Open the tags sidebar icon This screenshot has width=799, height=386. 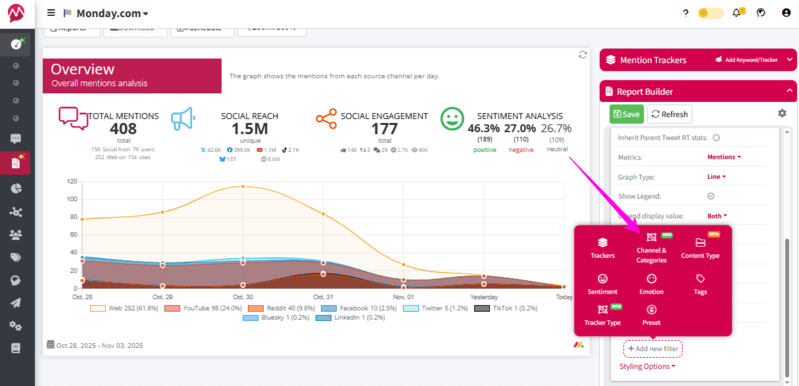click(x=16, y=258)
